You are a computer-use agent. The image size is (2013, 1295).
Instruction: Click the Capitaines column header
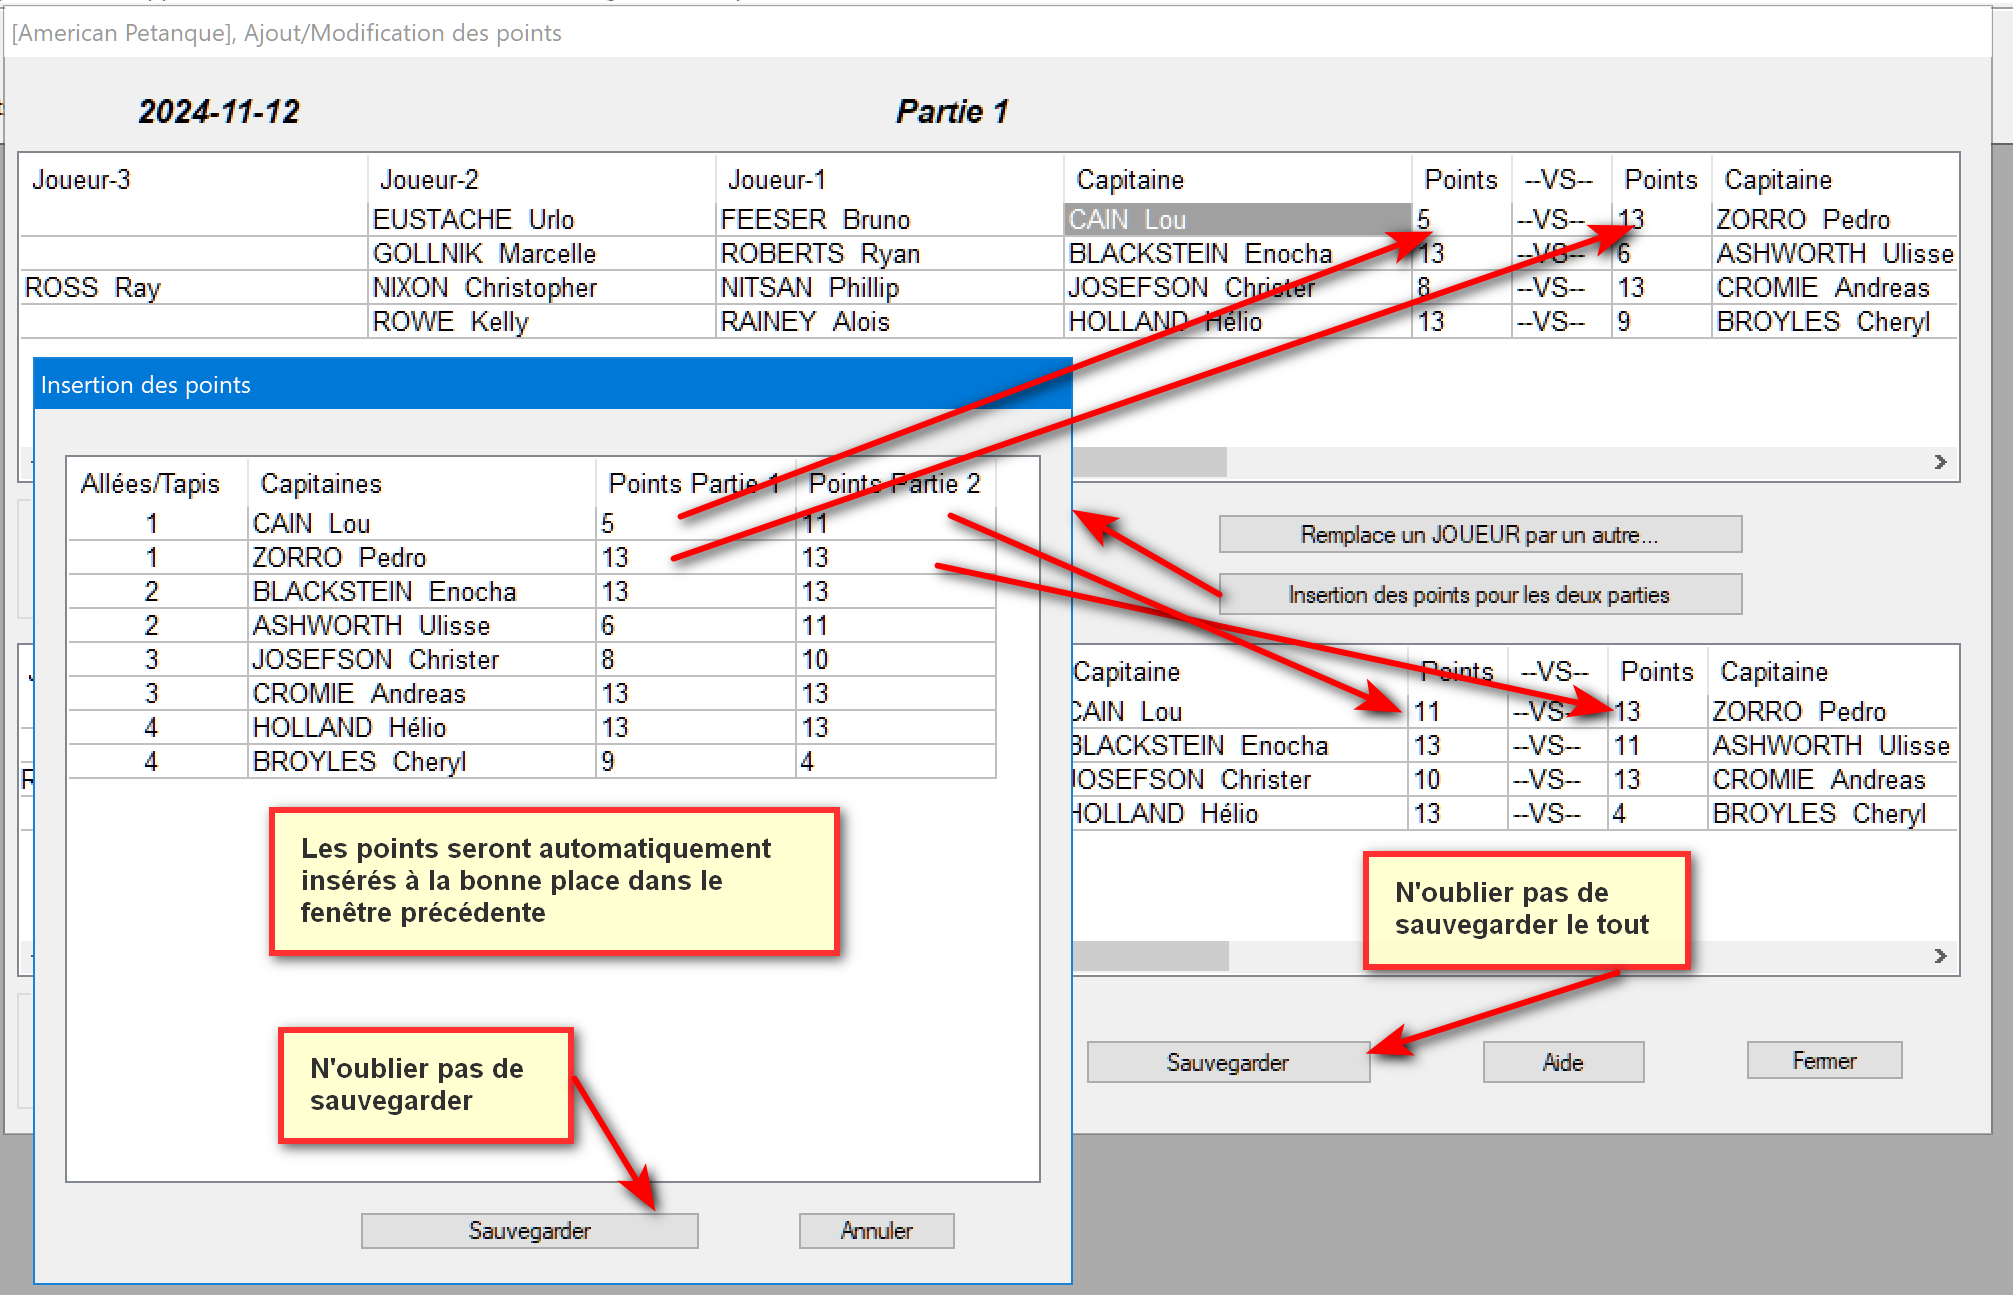(420, 484)
